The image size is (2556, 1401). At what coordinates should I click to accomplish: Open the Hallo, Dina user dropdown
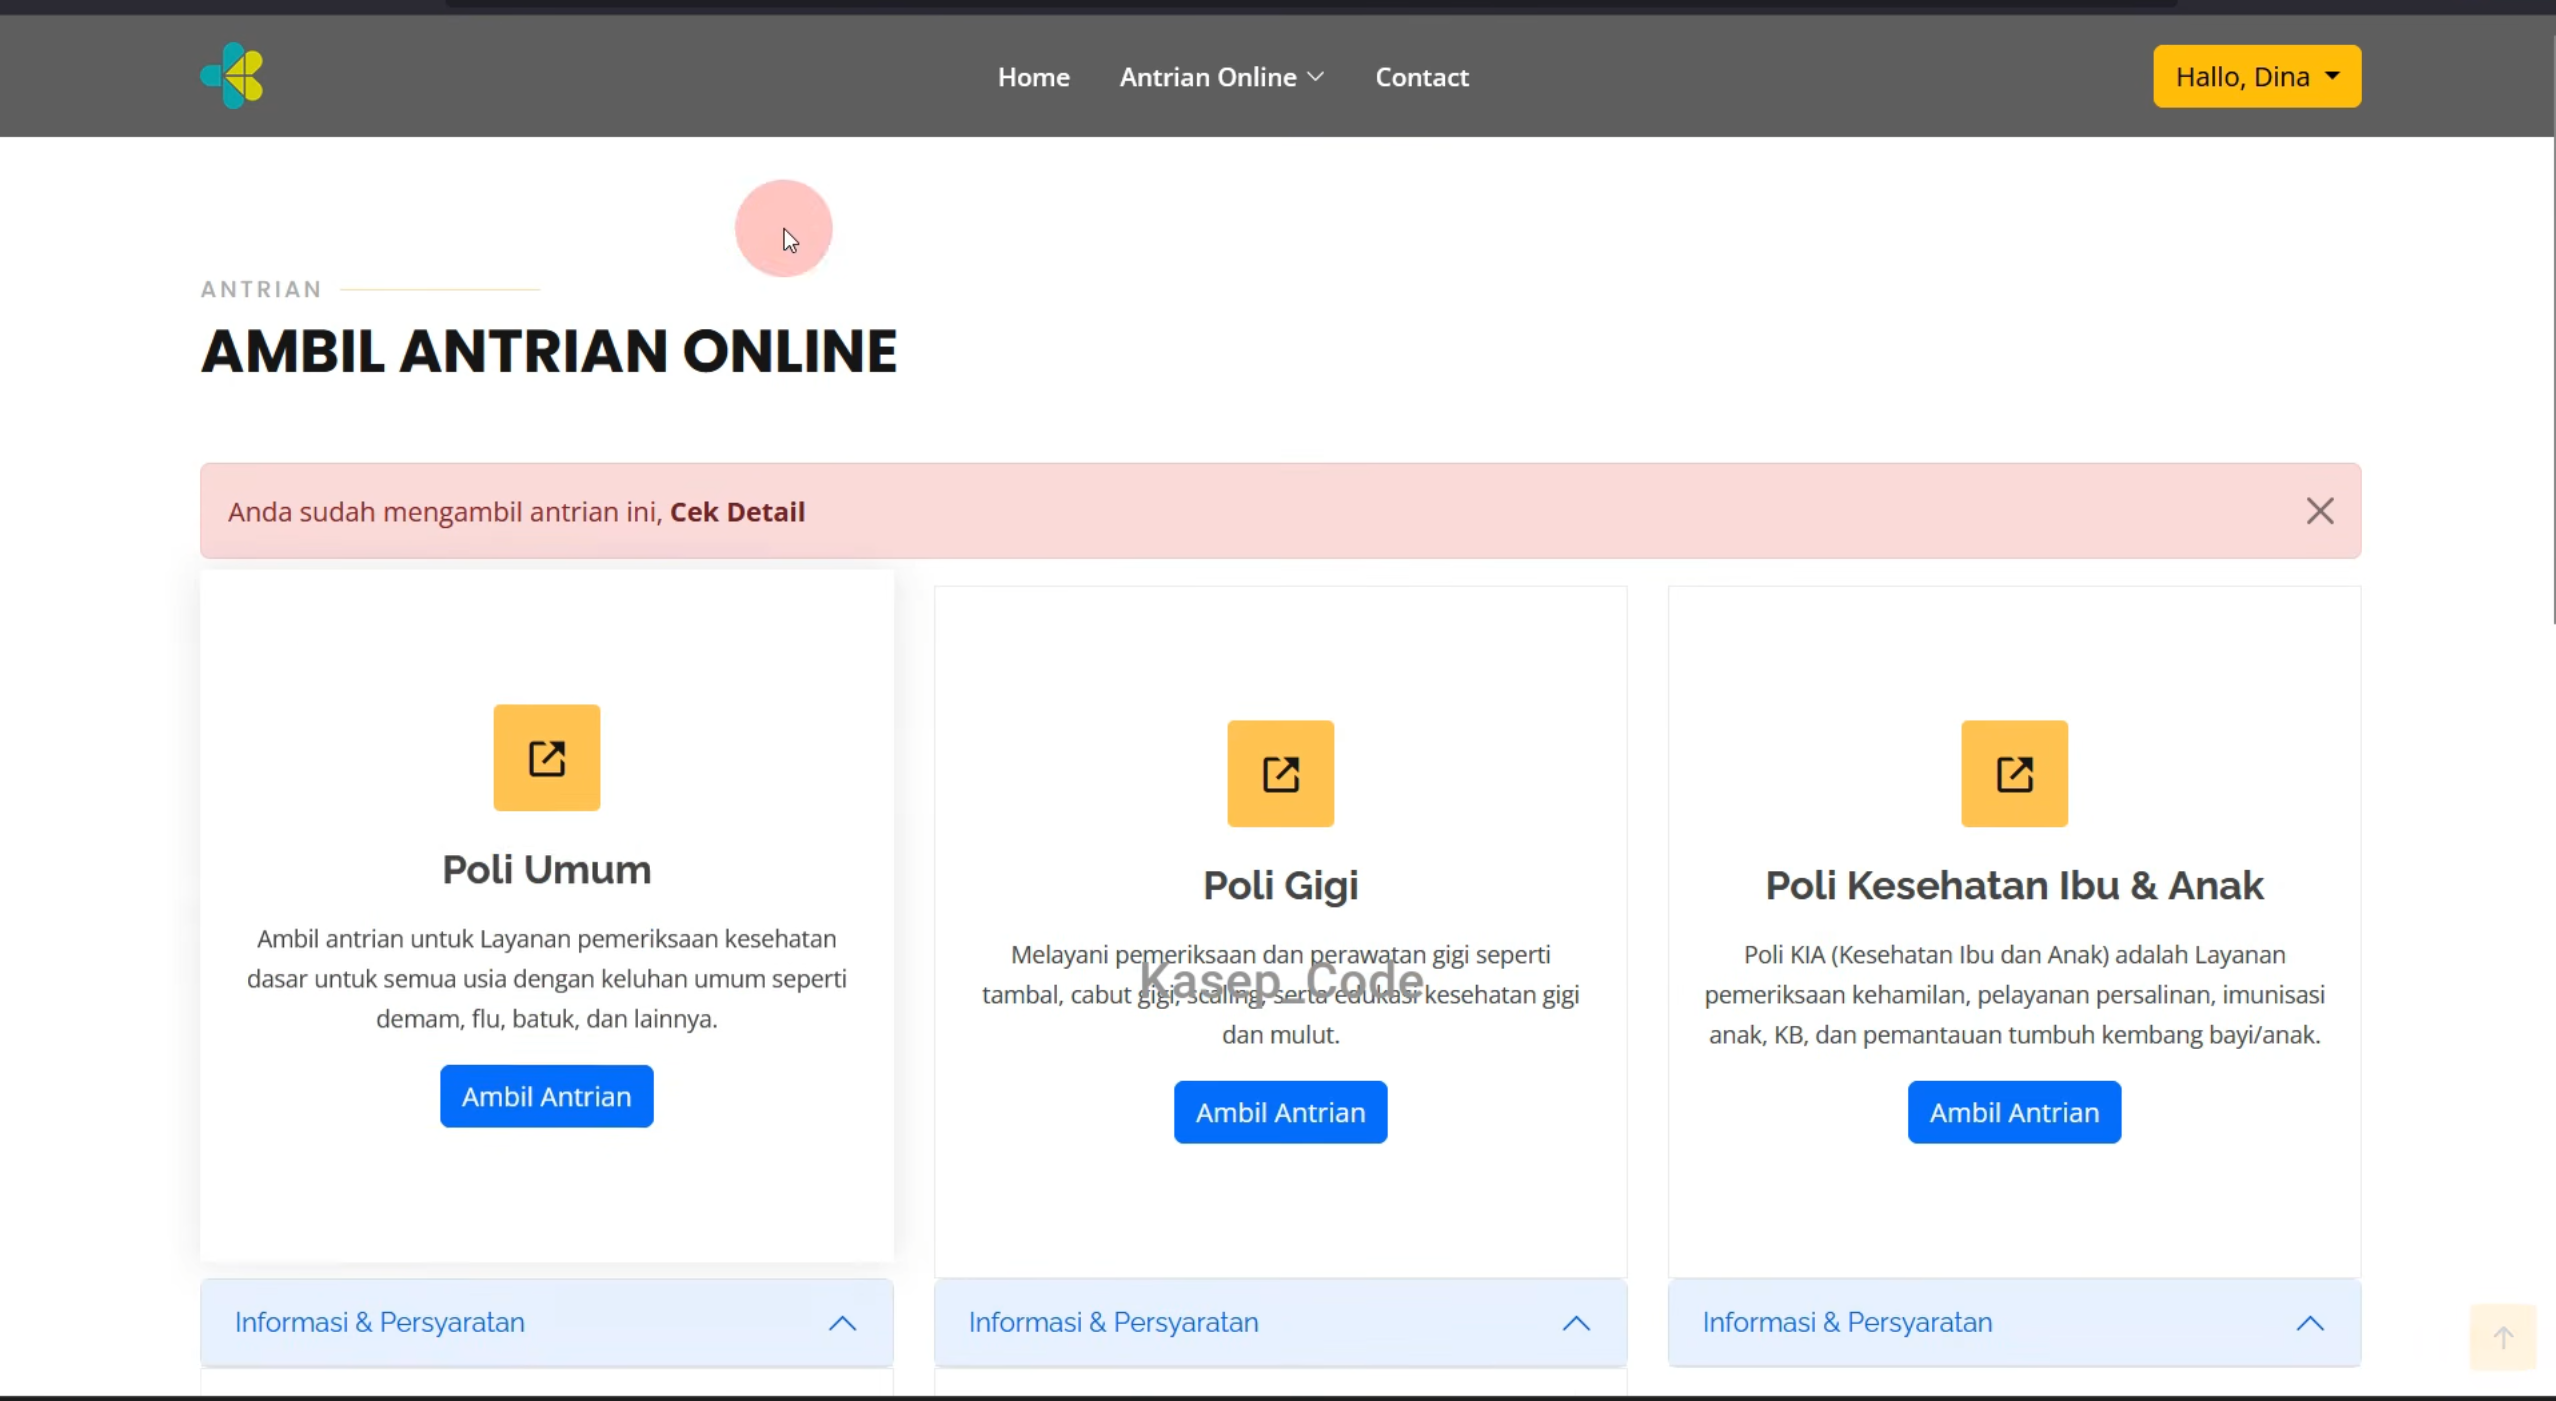pos(2257,76)
